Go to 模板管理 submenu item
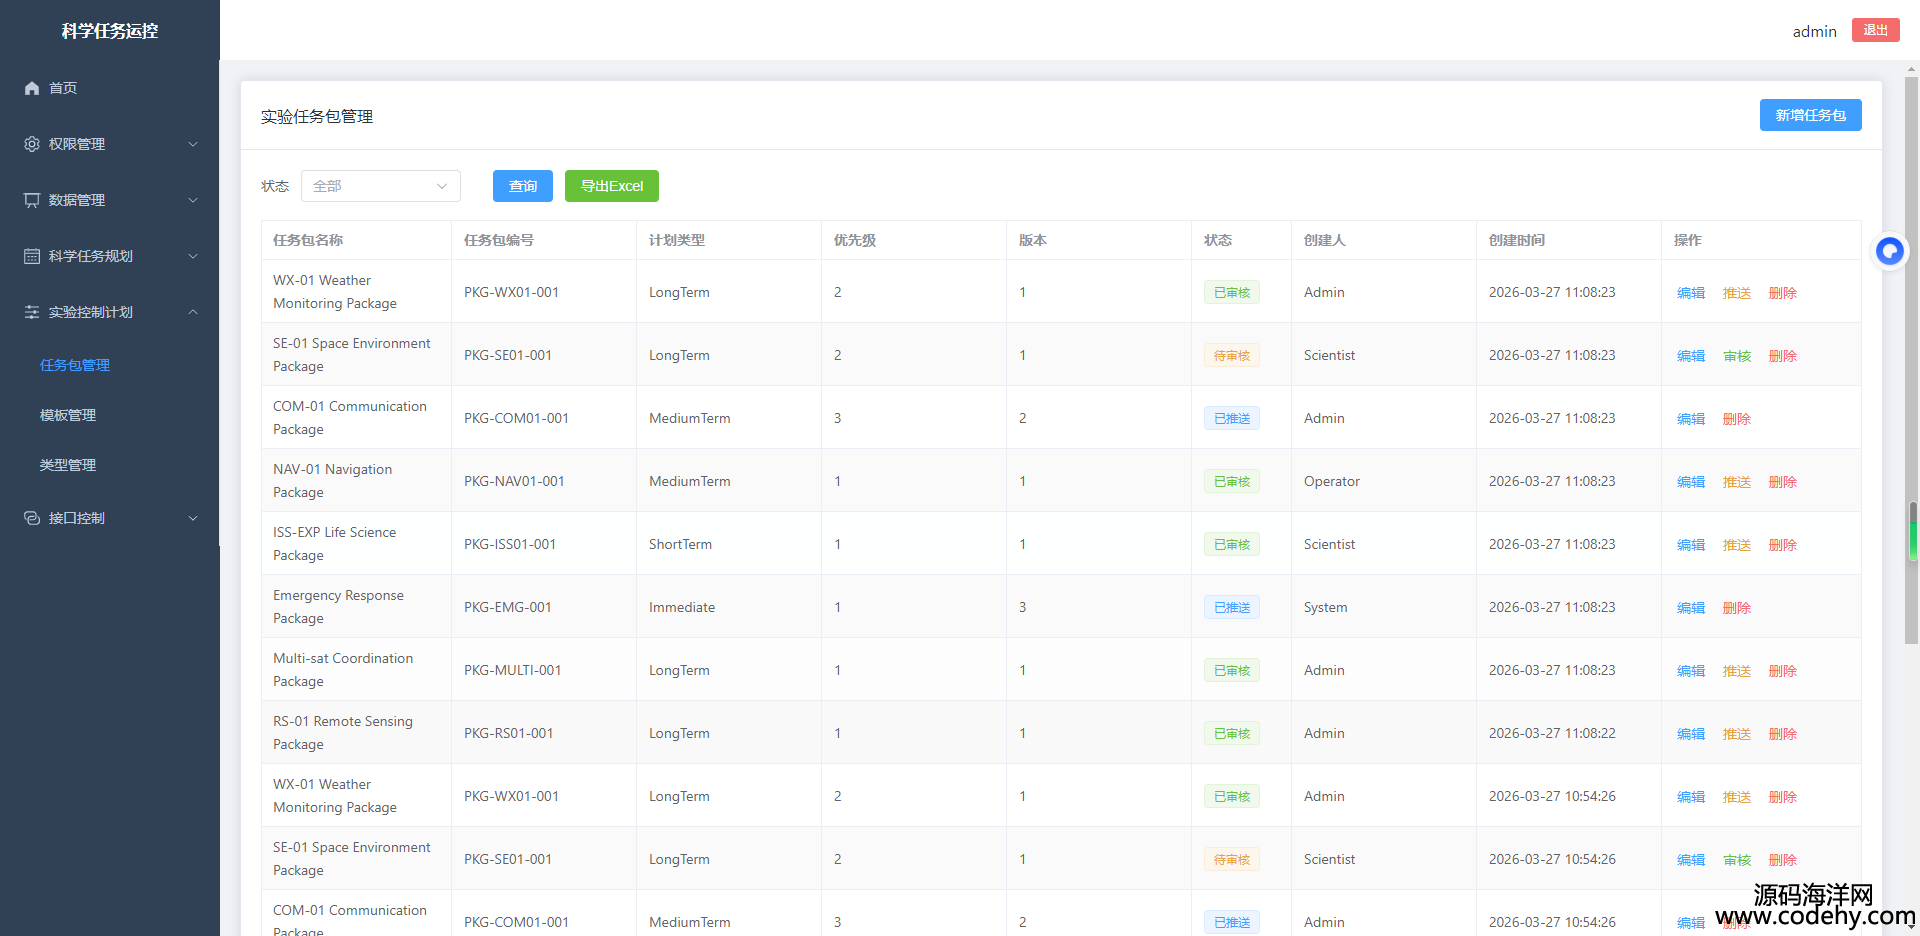This screenshot has height=936, width=1920. (68, 415)
